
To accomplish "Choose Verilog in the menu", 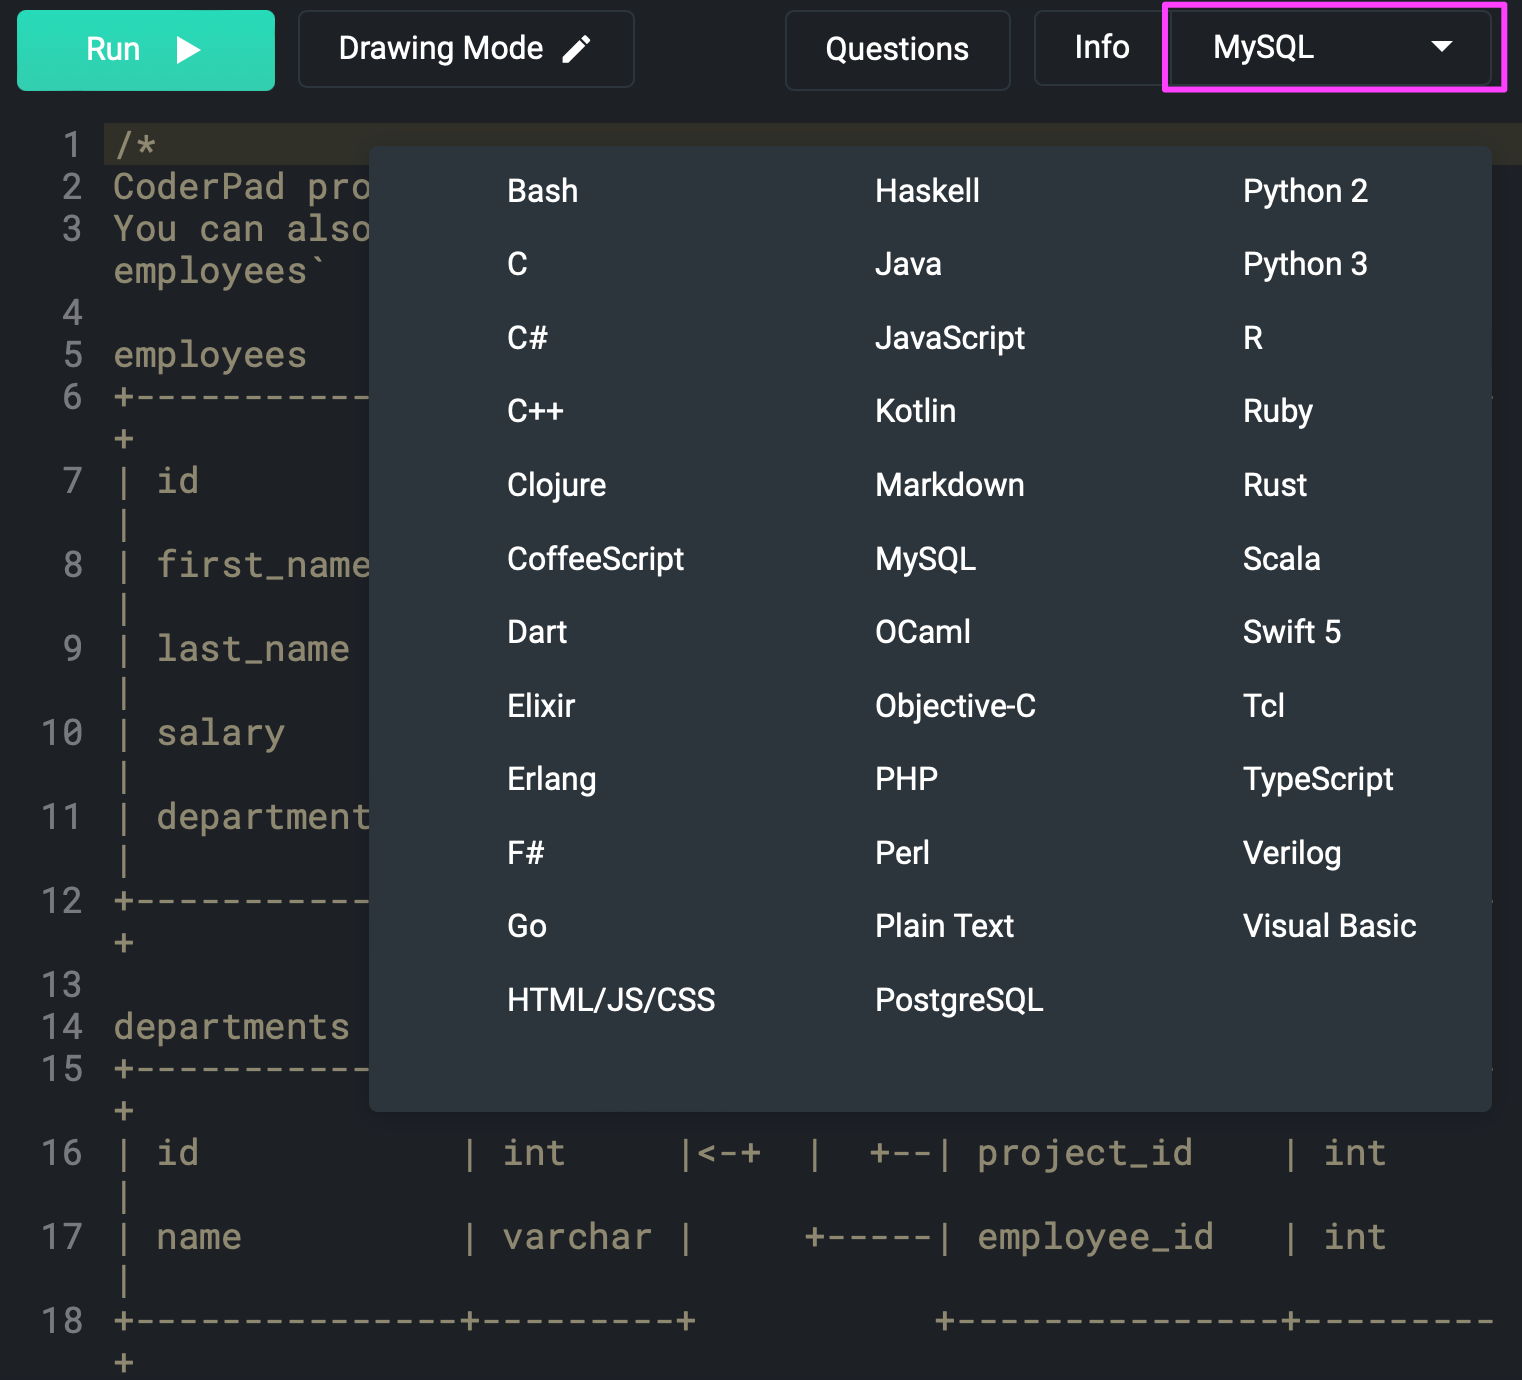I will click(1292, 853).
